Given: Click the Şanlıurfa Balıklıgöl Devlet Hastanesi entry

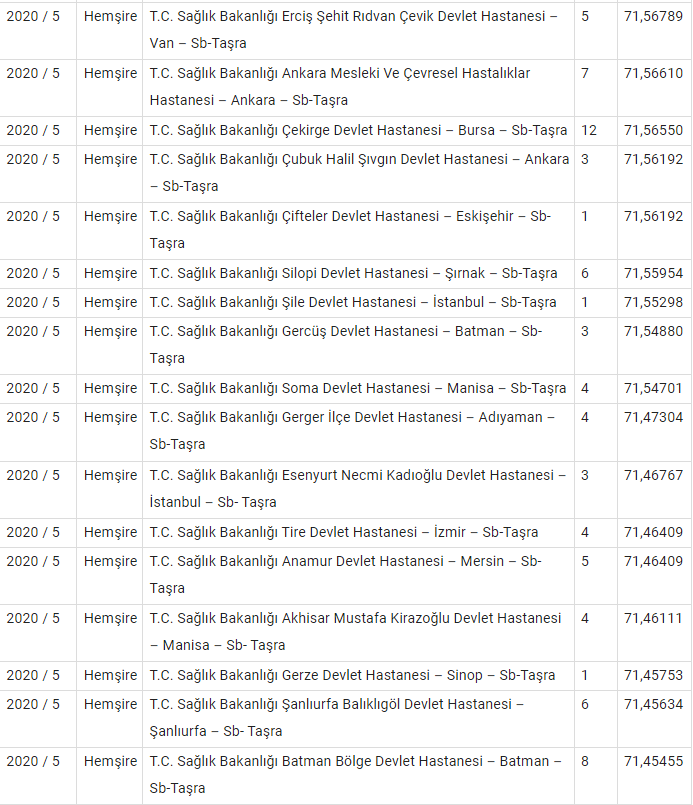Looking at the screenshot, I should pos(358,718).
